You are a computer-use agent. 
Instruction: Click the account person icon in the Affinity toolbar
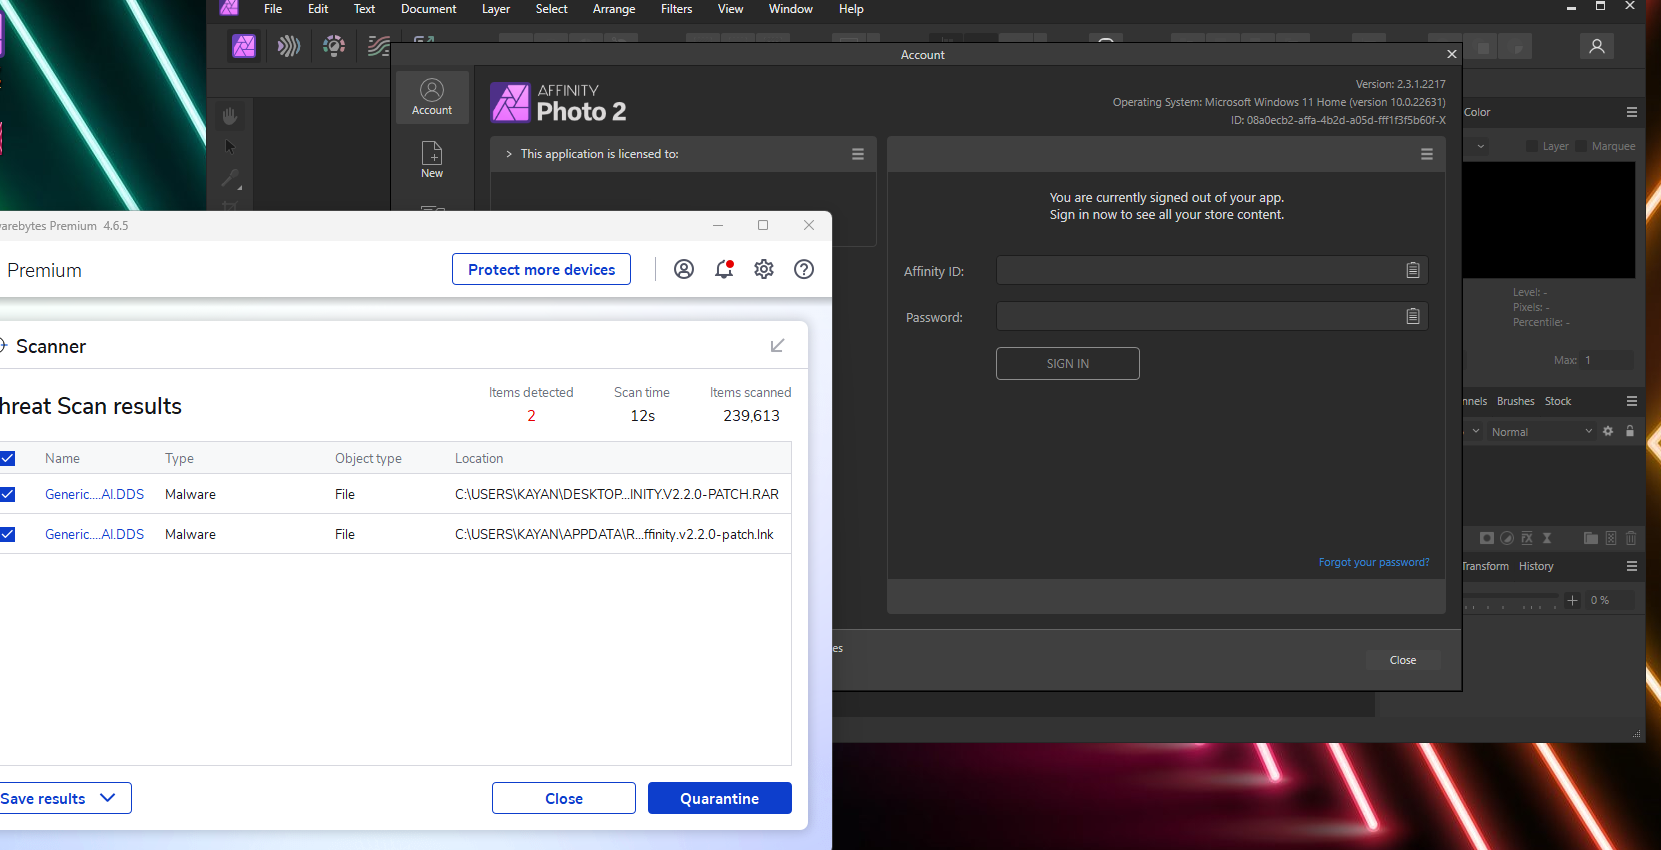tap(1597, 46)
